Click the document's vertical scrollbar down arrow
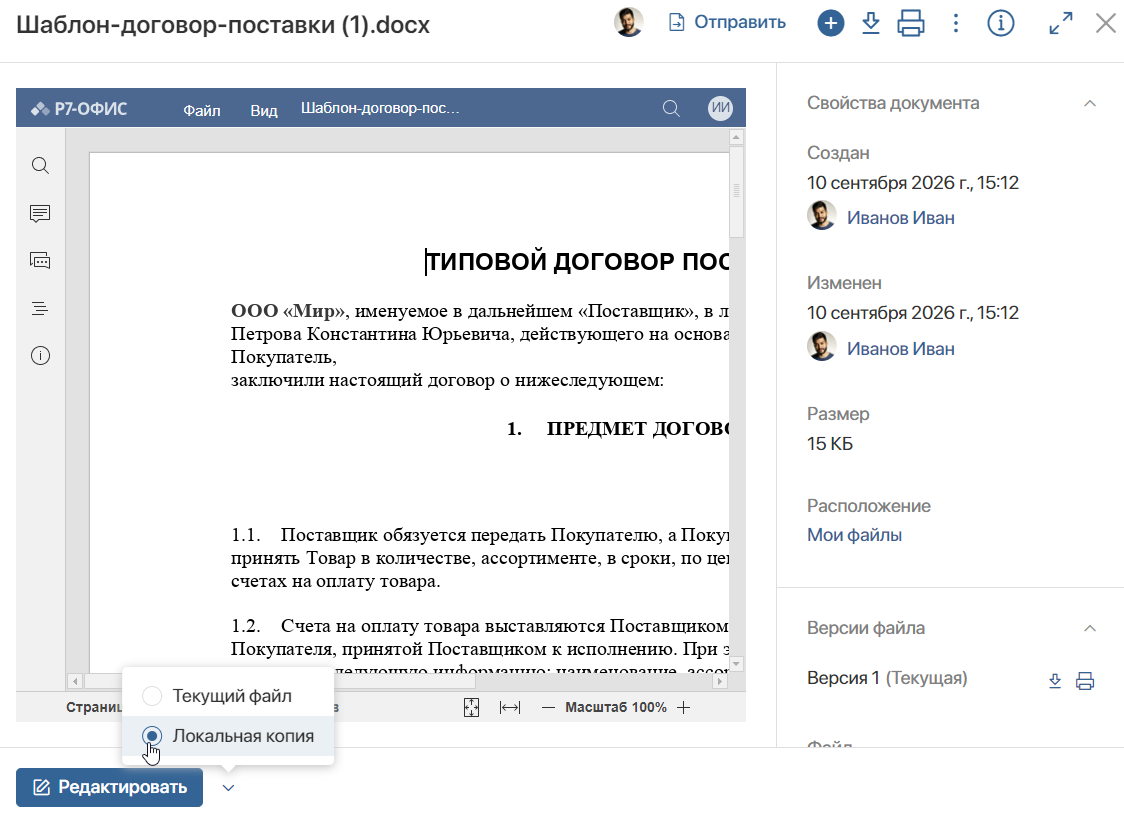The height and width of the screenshot is (813, 1124). point(736,664)
